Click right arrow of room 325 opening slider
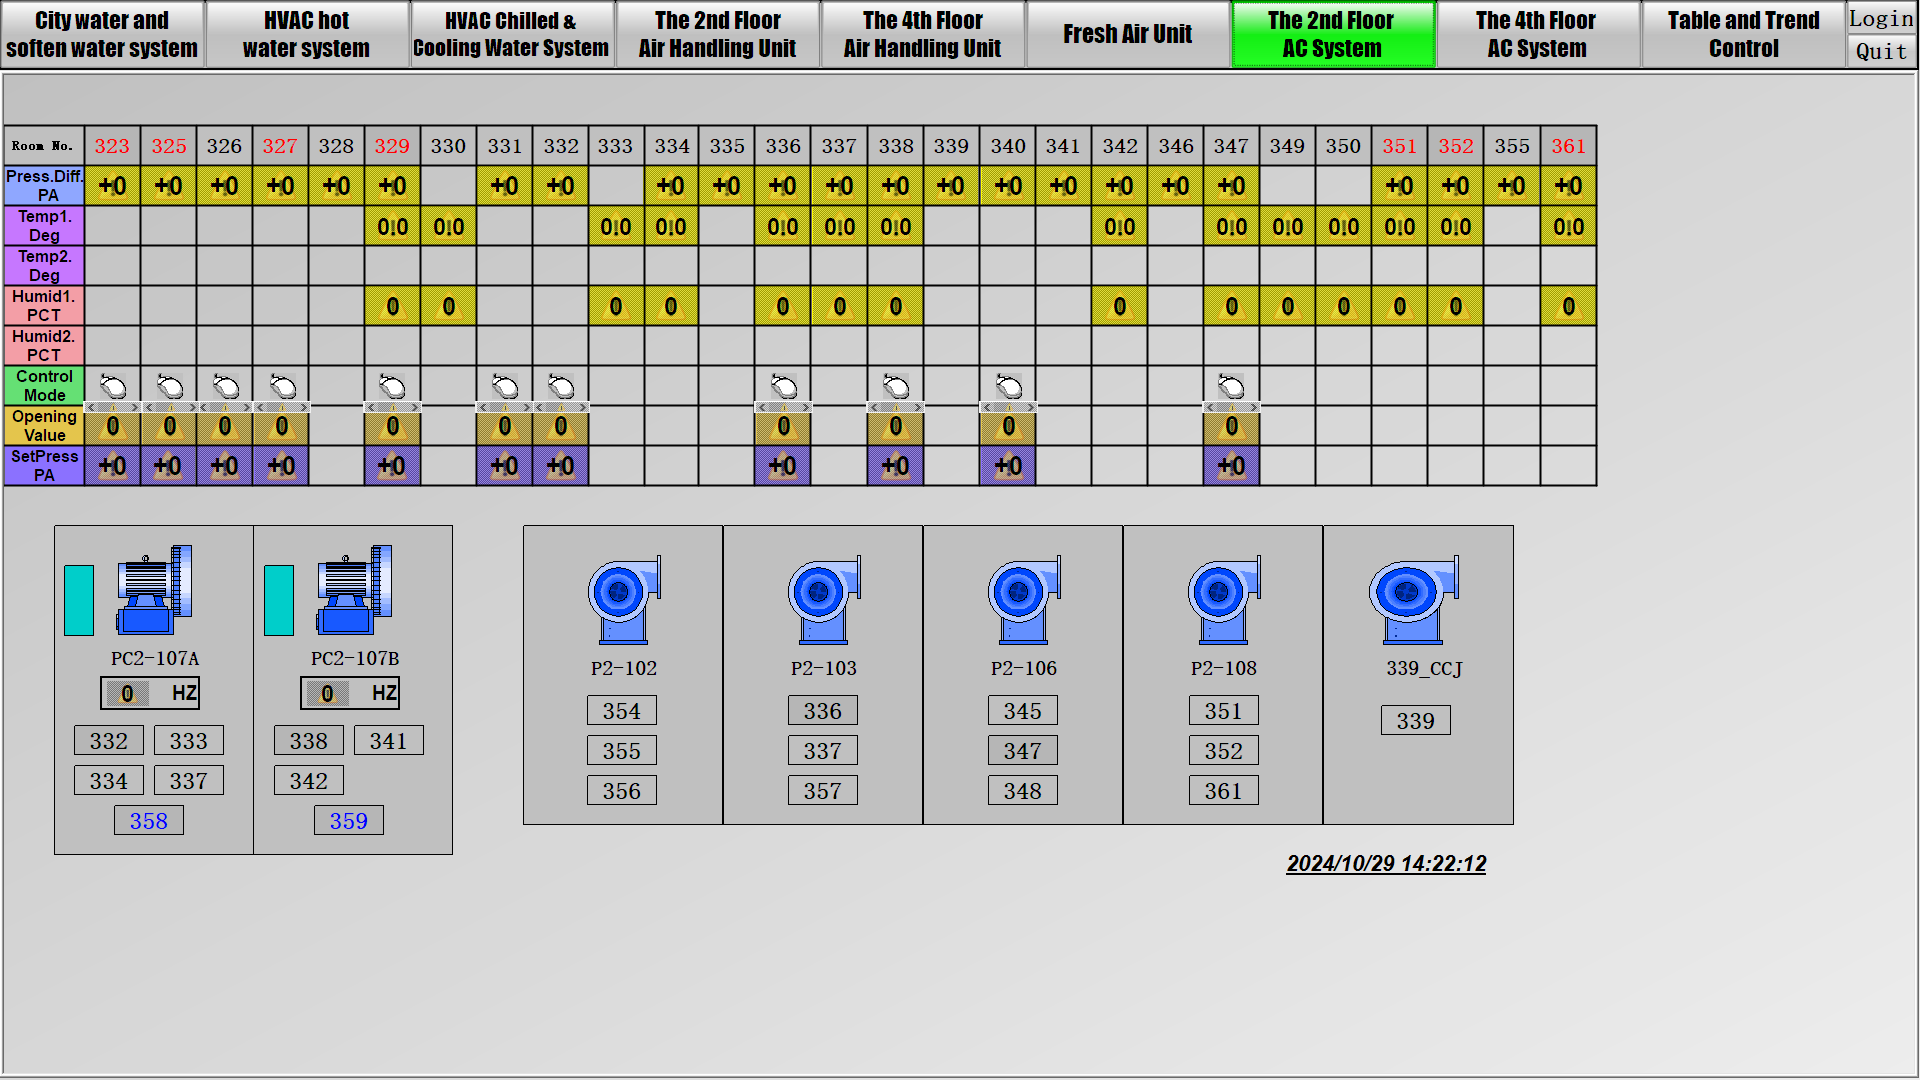The width and height of the screenshot is (1920, 1080). pos(192,407)
